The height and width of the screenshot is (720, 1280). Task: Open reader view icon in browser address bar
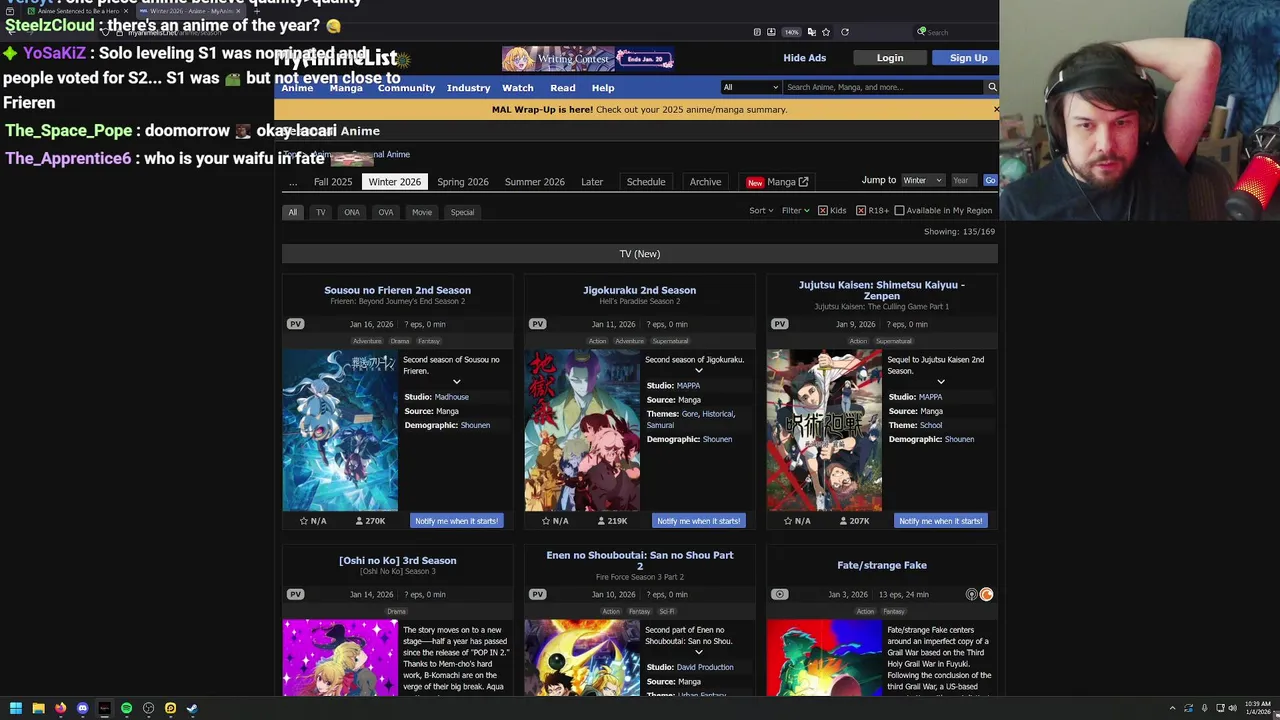[757, 32]
